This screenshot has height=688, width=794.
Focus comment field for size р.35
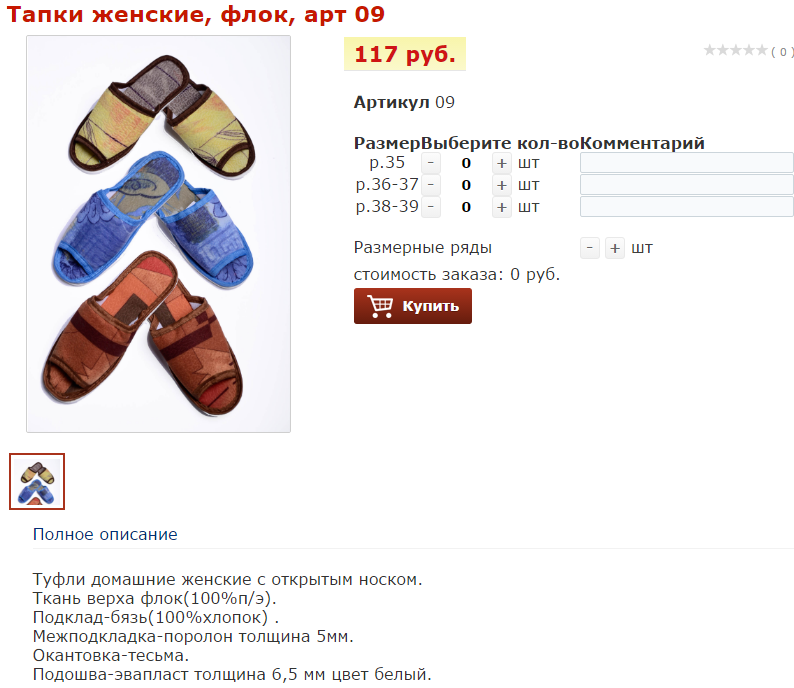(x=687, y=163)
